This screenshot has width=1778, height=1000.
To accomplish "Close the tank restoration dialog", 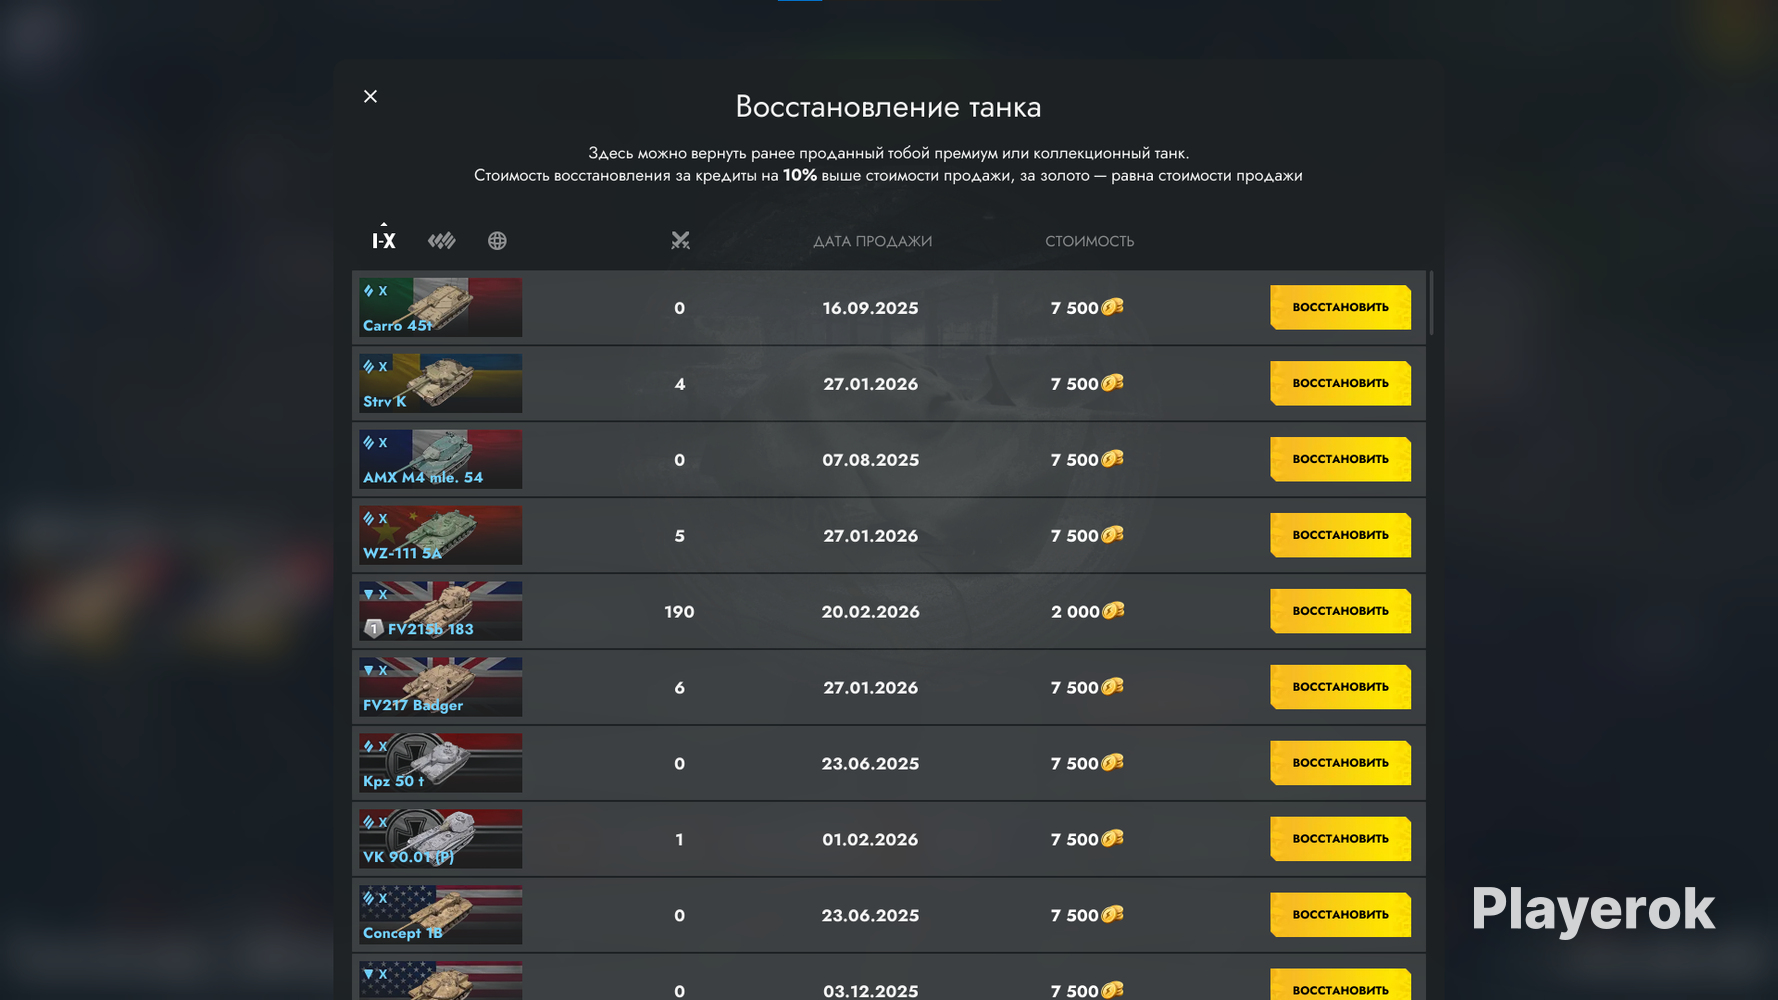I will [x=370, y=96].
